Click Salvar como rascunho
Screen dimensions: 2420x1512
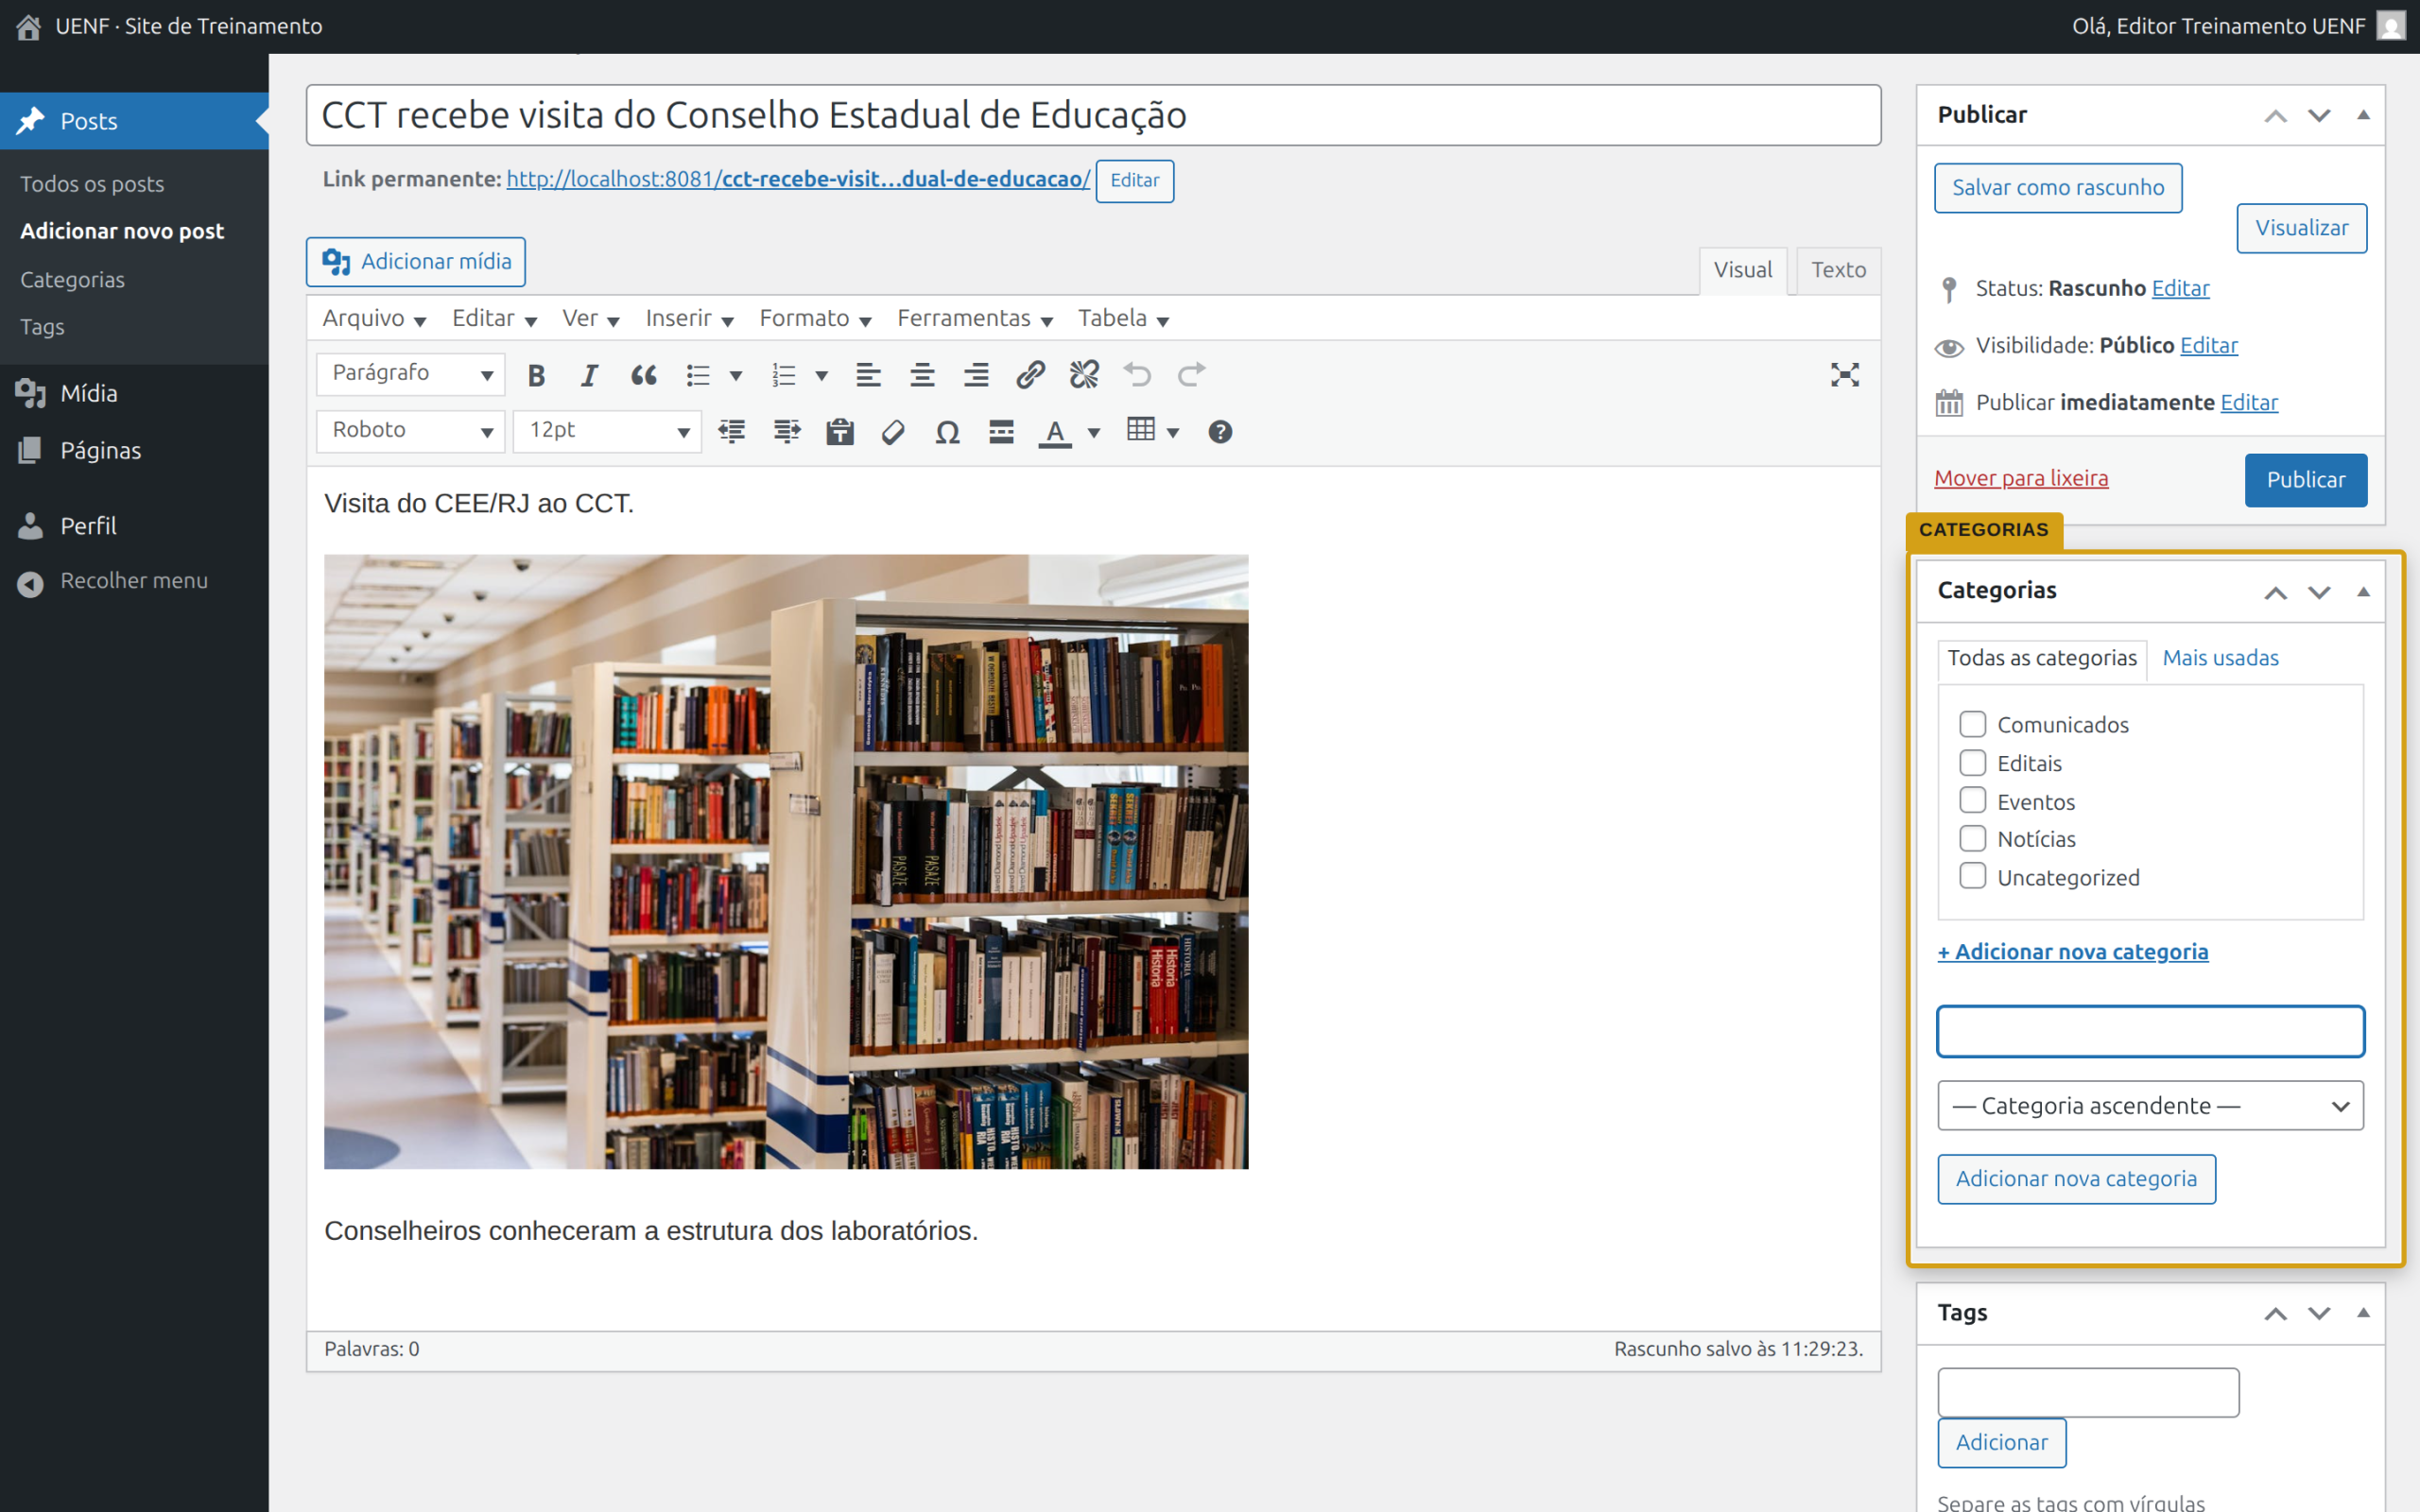pos(2057,188)
